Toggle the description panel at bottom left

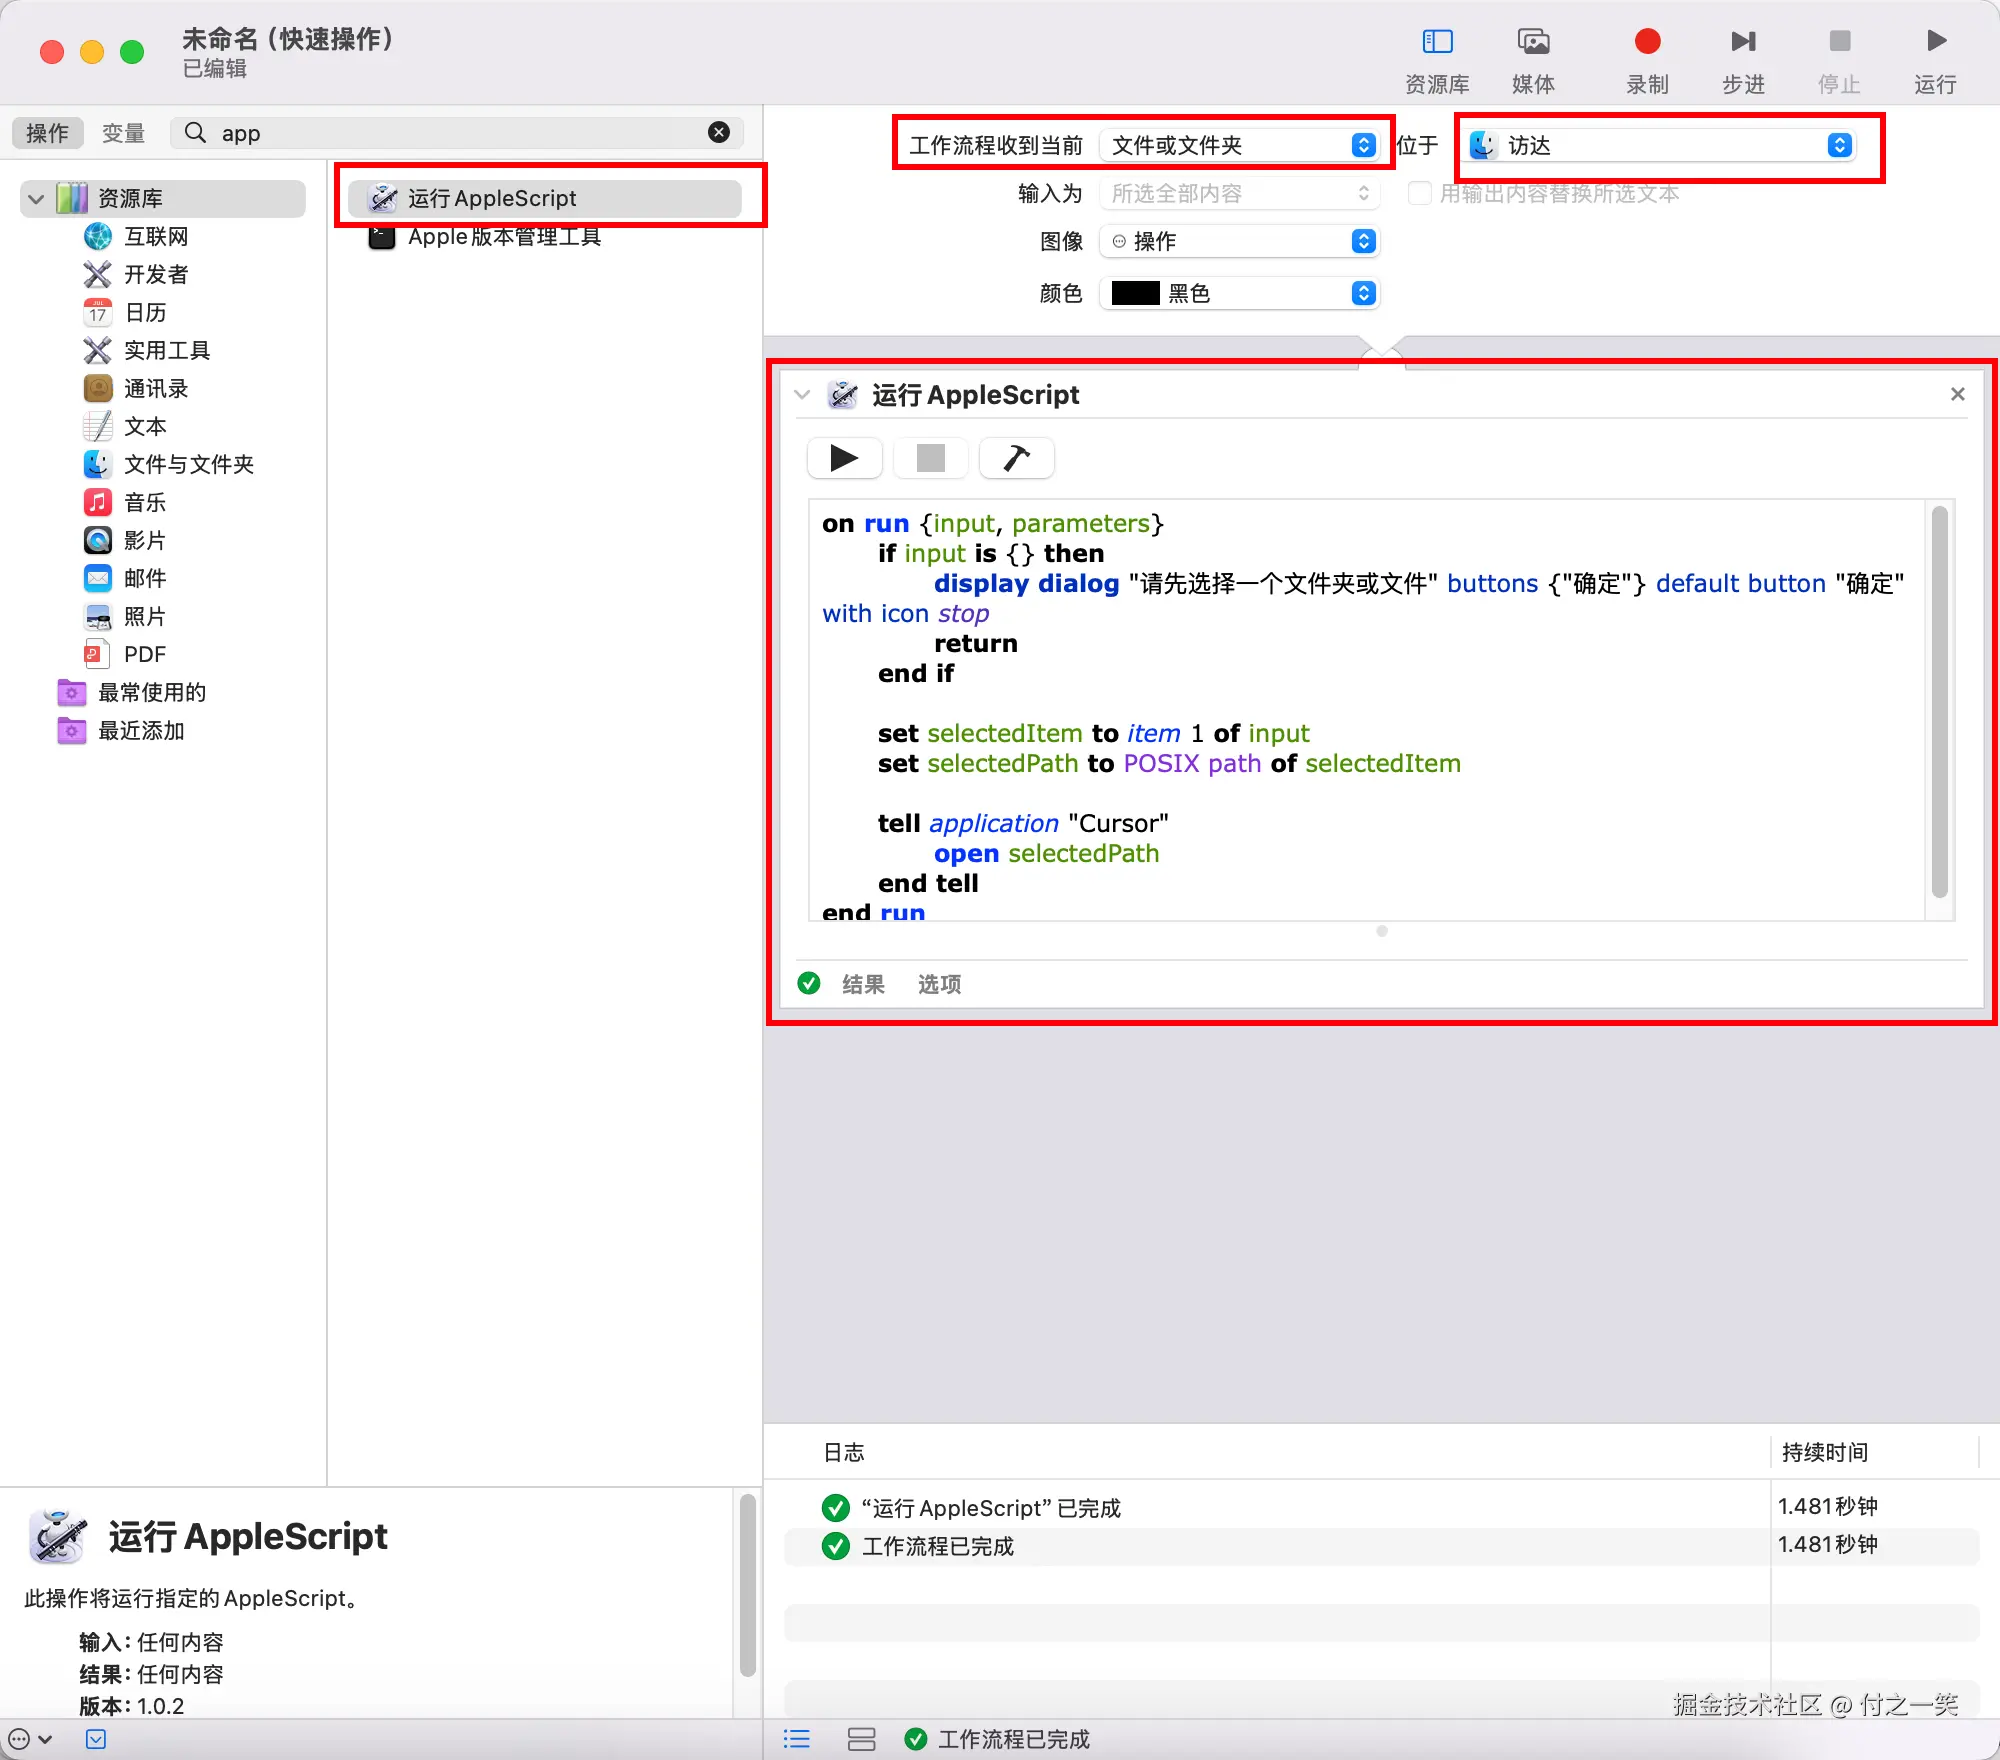[x=96, y=1739]
